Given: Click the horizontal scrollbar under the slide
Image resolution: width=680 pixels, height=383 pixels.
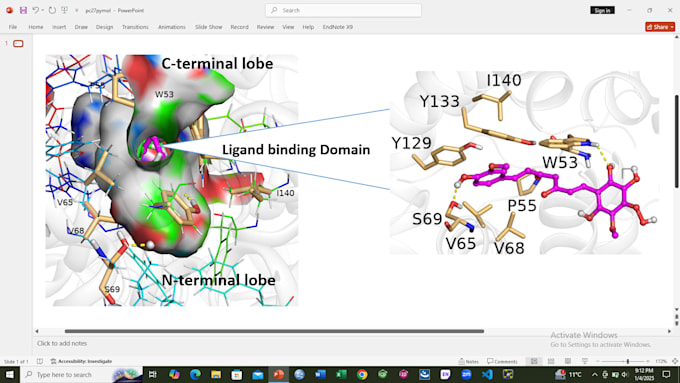Looking at the screenshot, I should click(x=274, y=331).
